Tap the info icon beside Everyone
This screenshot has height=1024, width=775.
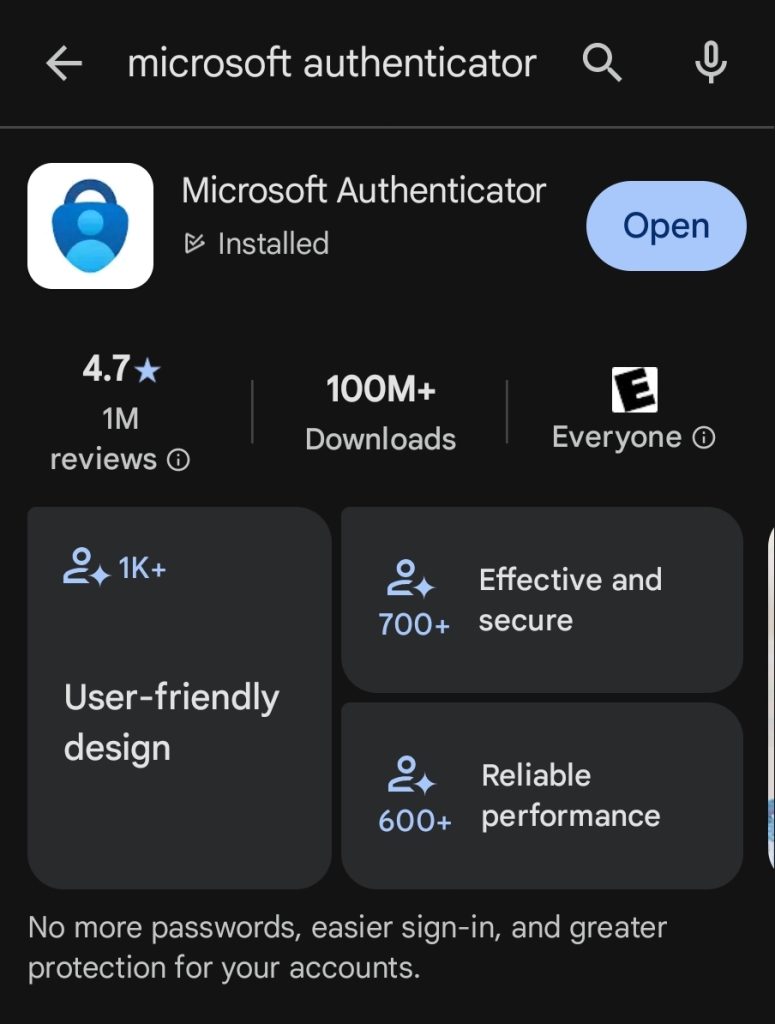click(x=704, y=438)
